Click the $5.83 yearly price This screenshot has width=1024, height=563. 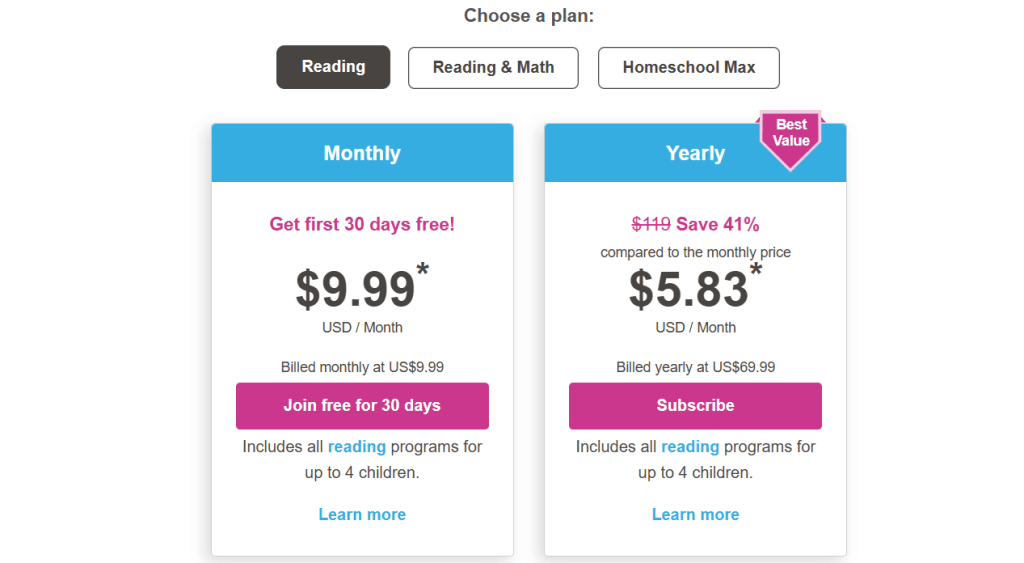pos(688,289)
